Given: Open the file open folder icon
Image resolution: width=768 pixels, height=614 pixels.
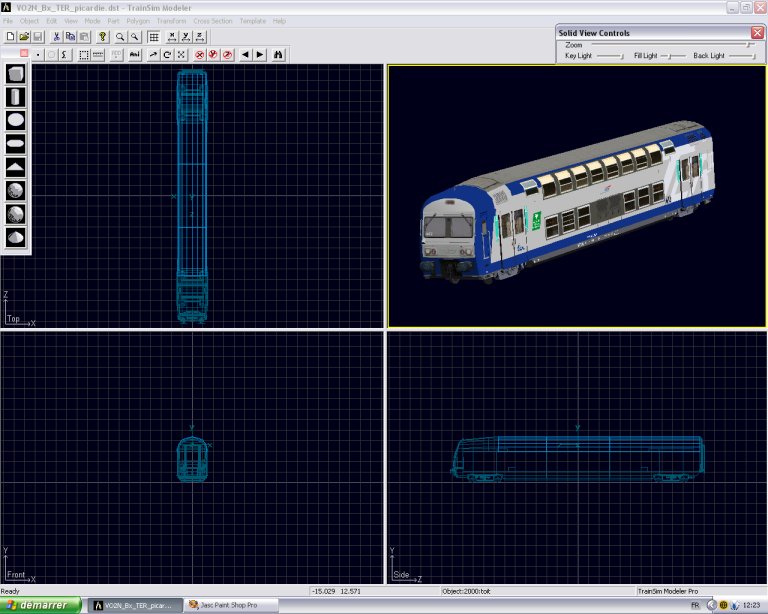Looking at the screenshot, I should click(24, 37).
